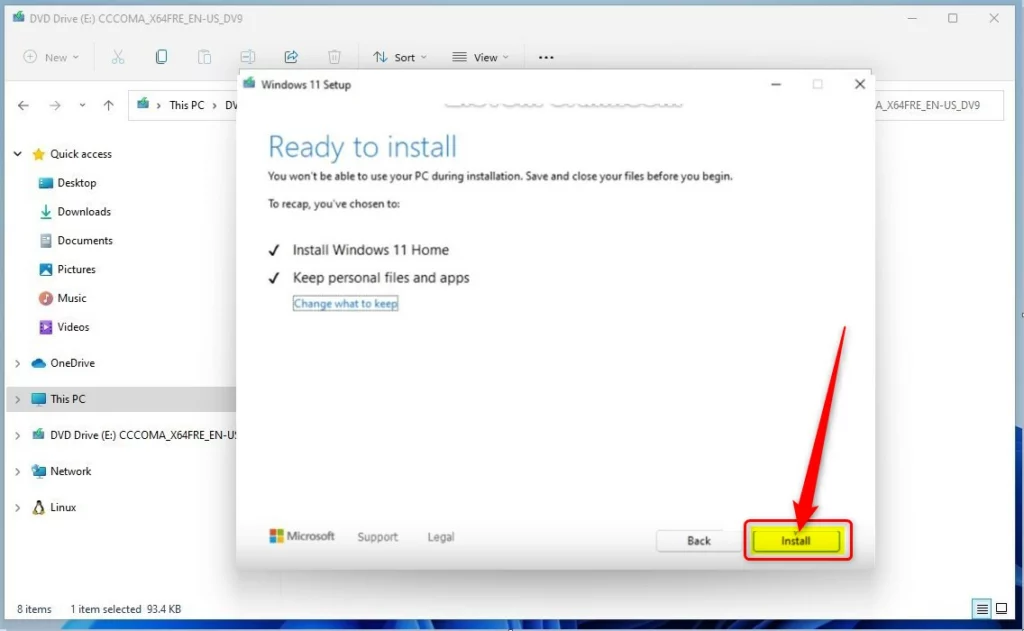Open the 'Change what to keep' link

click(345, 304)
